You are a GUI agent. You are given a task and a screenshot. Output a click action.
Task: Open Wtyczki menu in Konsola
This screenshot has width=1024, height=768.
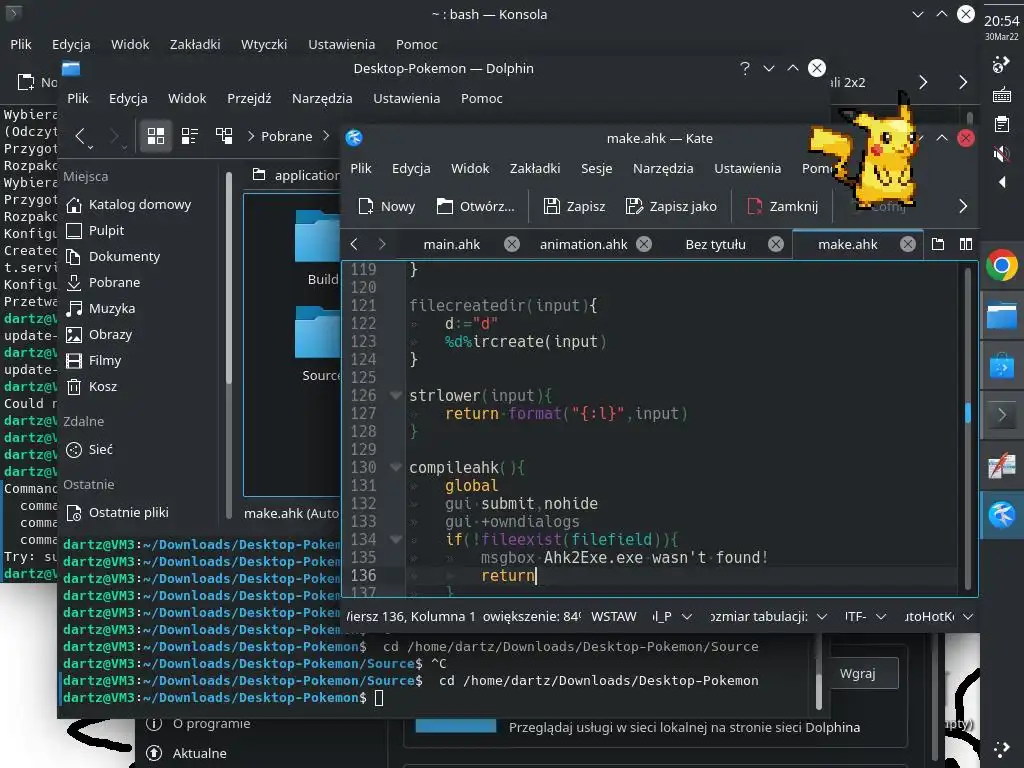pos(264,44)
